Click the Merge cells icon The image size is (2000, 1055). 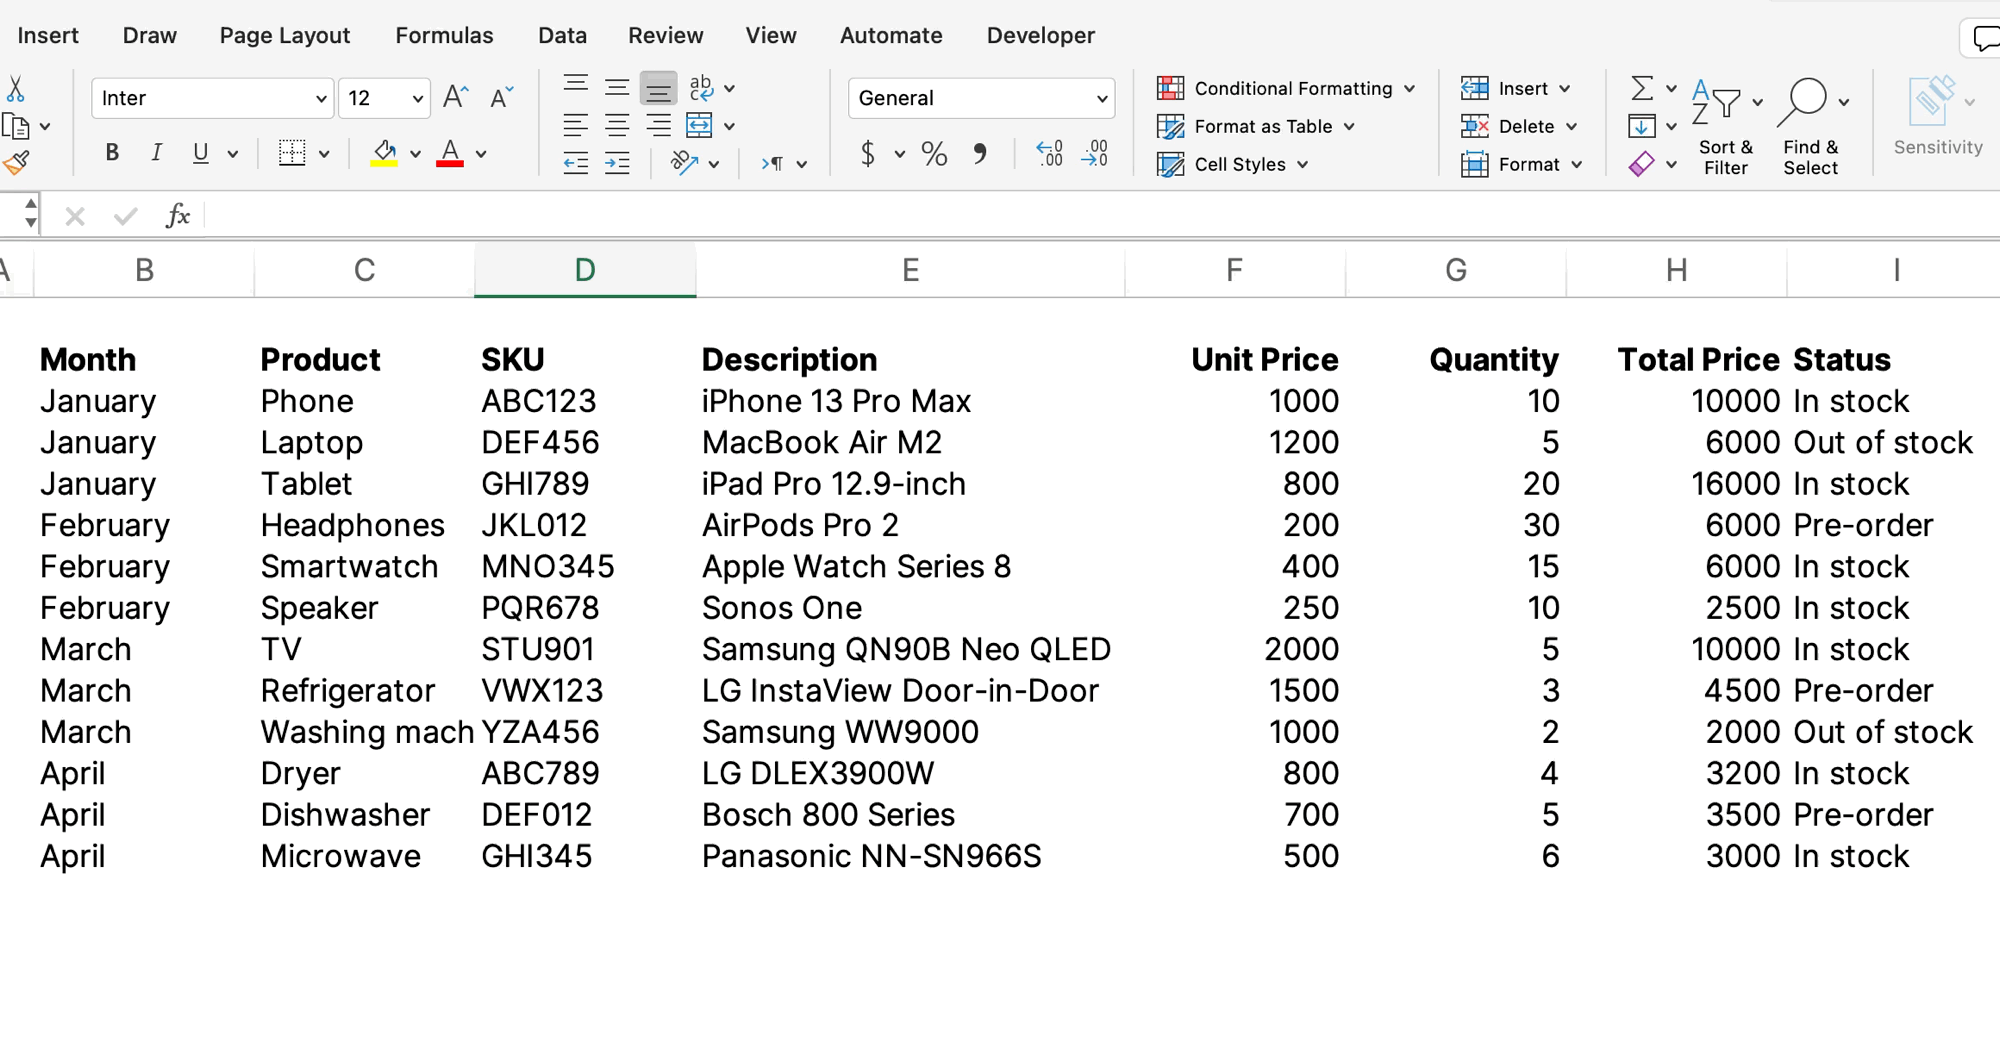pyautogui.click(x=699, y=126)
